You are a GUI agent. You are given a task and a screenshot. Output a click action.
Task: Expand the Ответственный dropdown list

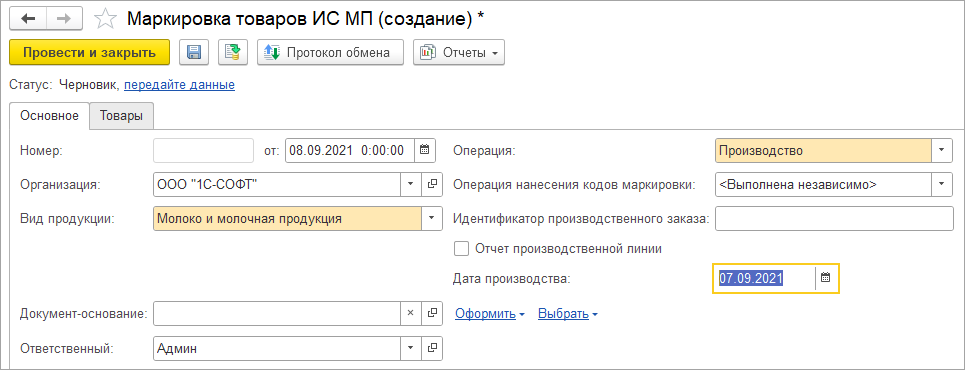pos(411,348)
